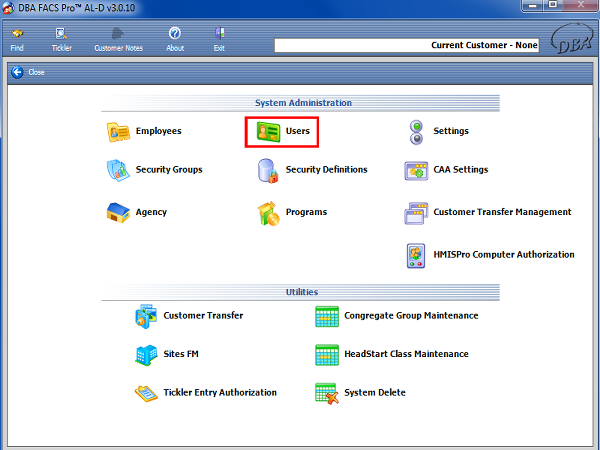
Task: Click Tickler Entry Authorization label
Action: coord(220,393)
